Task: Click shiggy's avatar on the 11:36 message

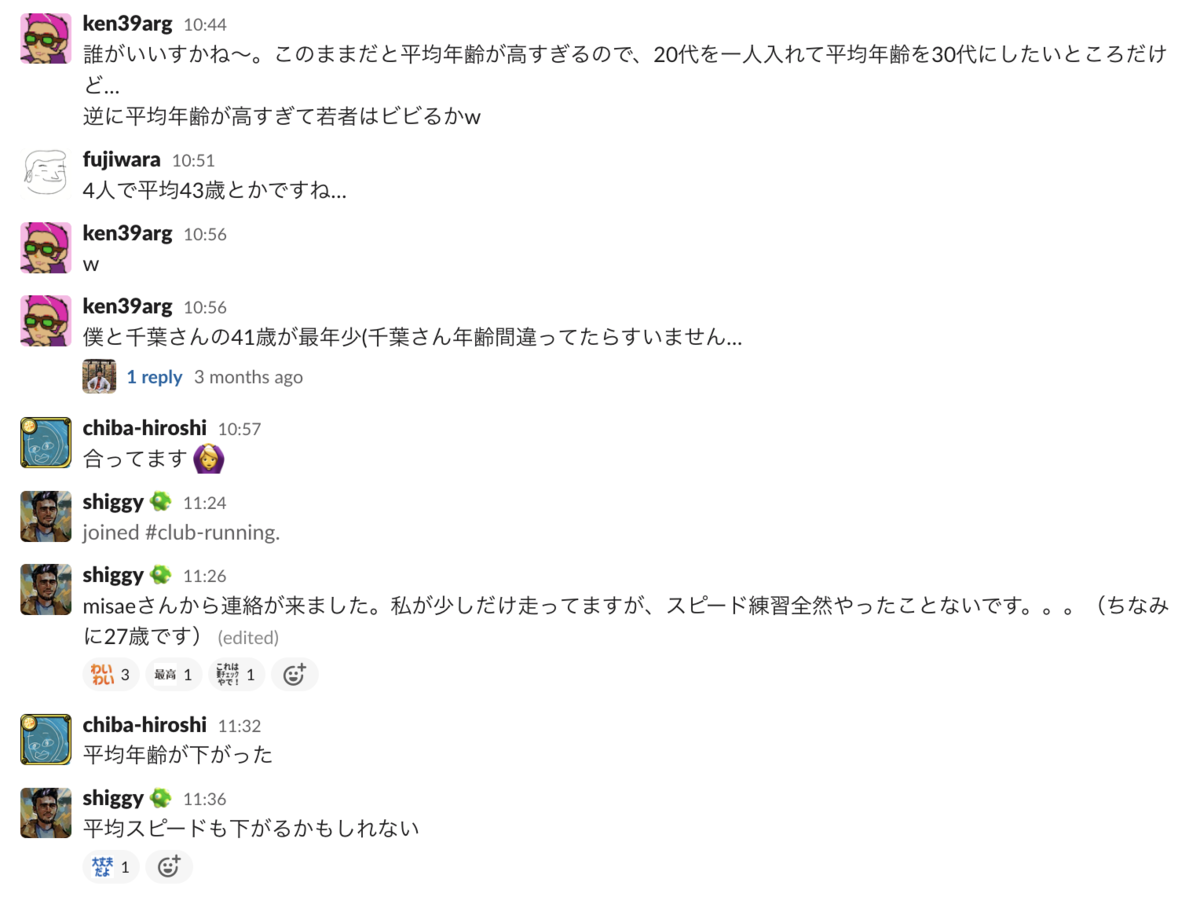Action: coord(46,813)
